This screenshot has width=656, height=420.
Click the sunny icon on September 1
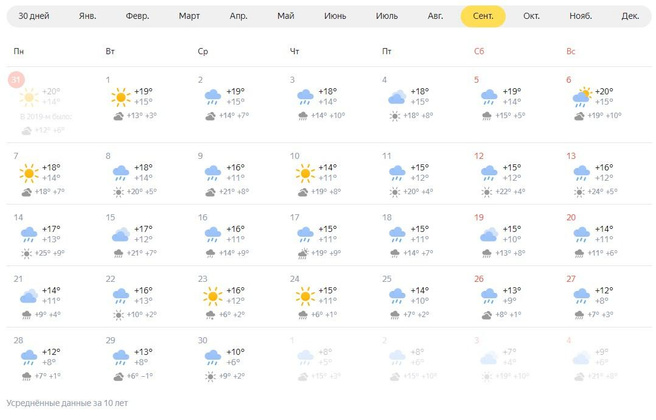[x=121, y=96]
